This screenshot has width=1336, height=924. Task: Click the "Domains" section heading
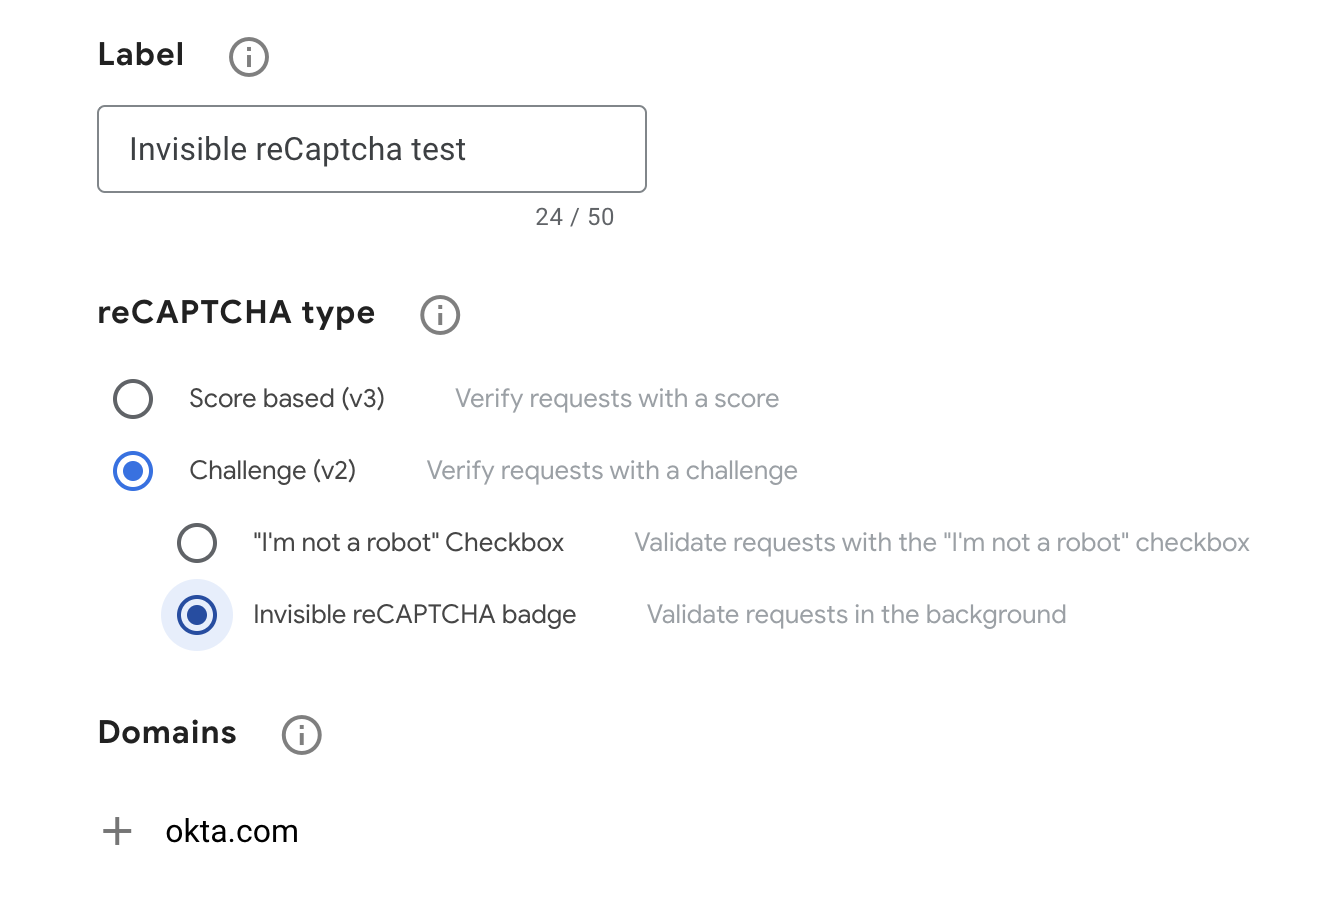click(x=167, y=733)
